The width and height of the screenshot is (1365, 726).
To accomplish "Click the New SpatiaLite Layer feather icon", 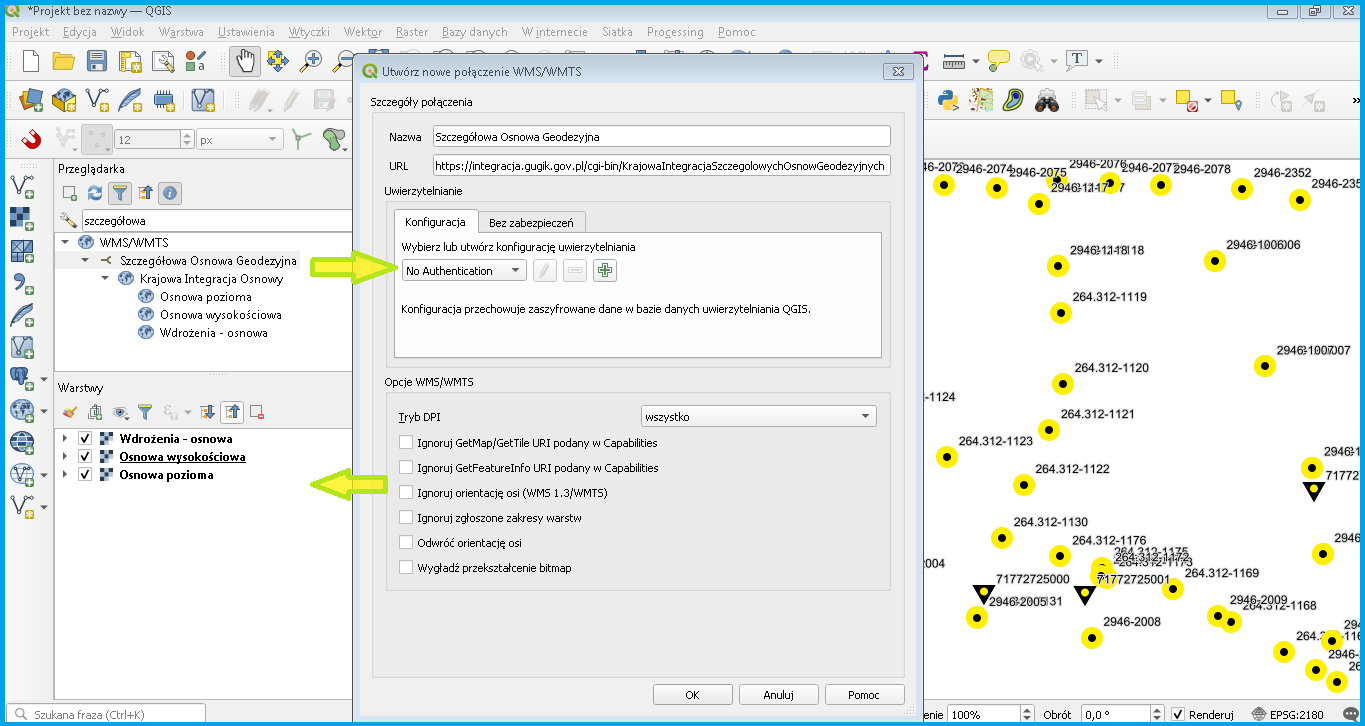I will click(x=130, y=100).
